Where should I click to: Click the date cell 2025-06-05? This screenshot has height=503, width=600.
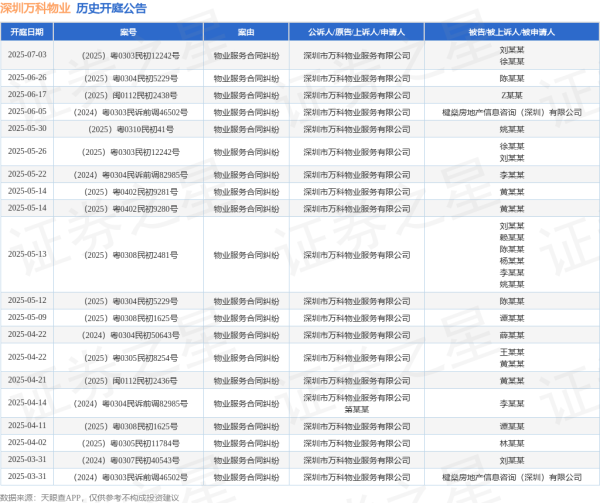point(27,111)
